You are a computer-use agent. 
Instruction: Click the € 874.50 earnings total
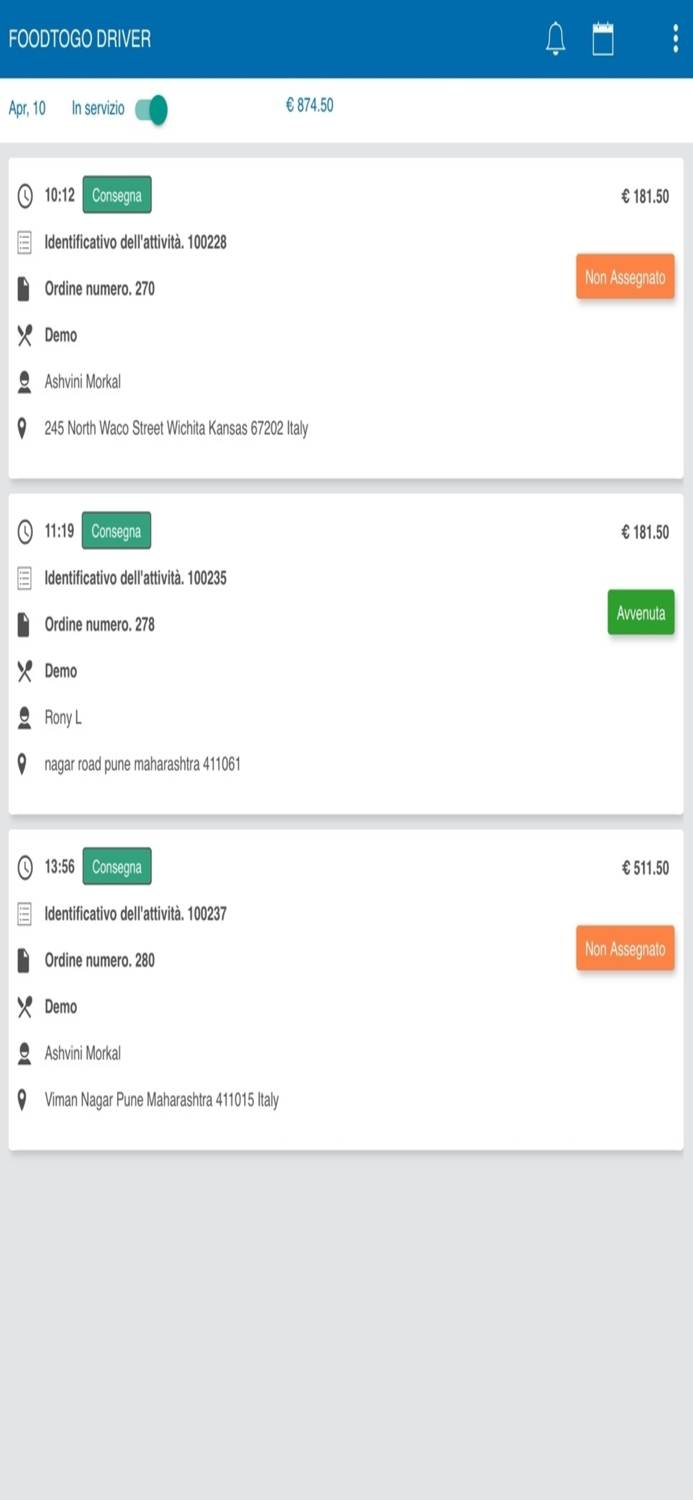tap(310, 105)
